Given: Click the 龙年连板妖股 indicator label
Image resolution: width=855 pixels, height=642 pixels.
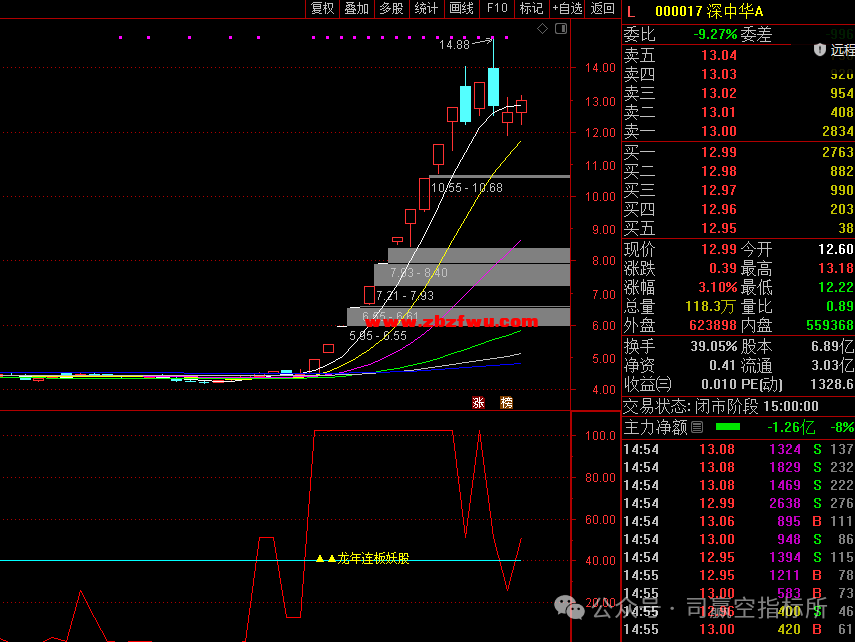Looking at the screenshot, I should (x=374, y=559).
